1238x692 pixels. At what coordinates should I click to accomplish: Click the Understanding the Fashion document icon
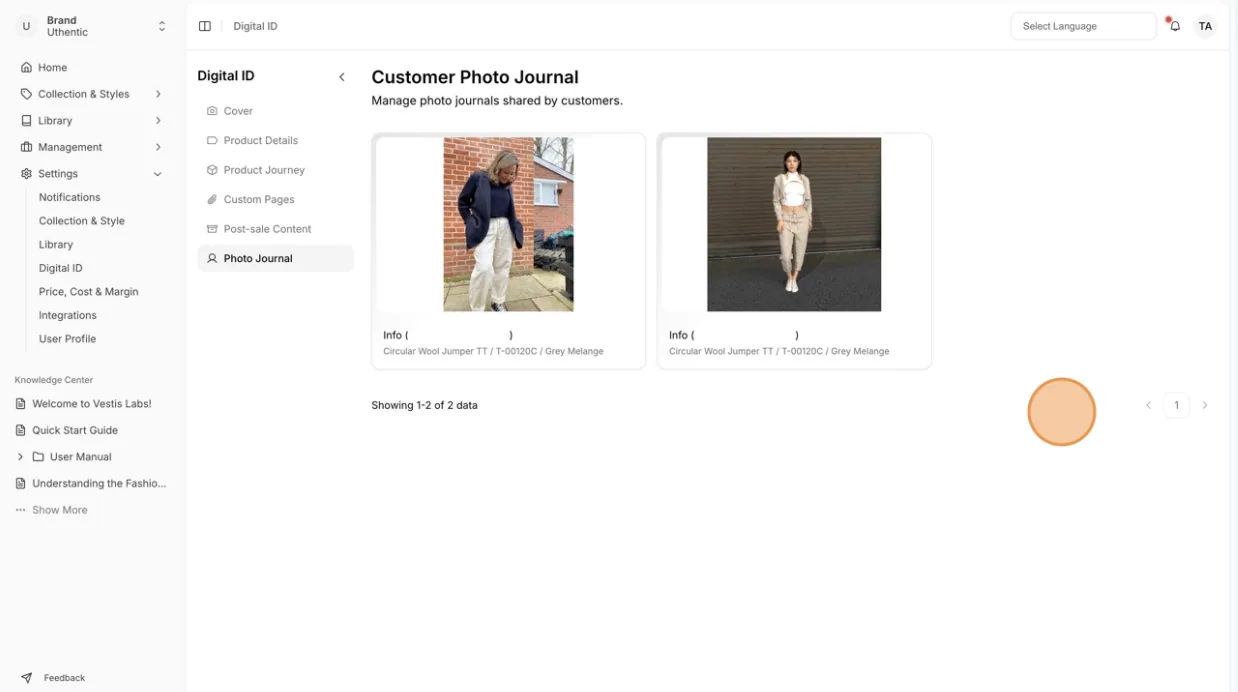pyautogui.click(x=21, y=484)
